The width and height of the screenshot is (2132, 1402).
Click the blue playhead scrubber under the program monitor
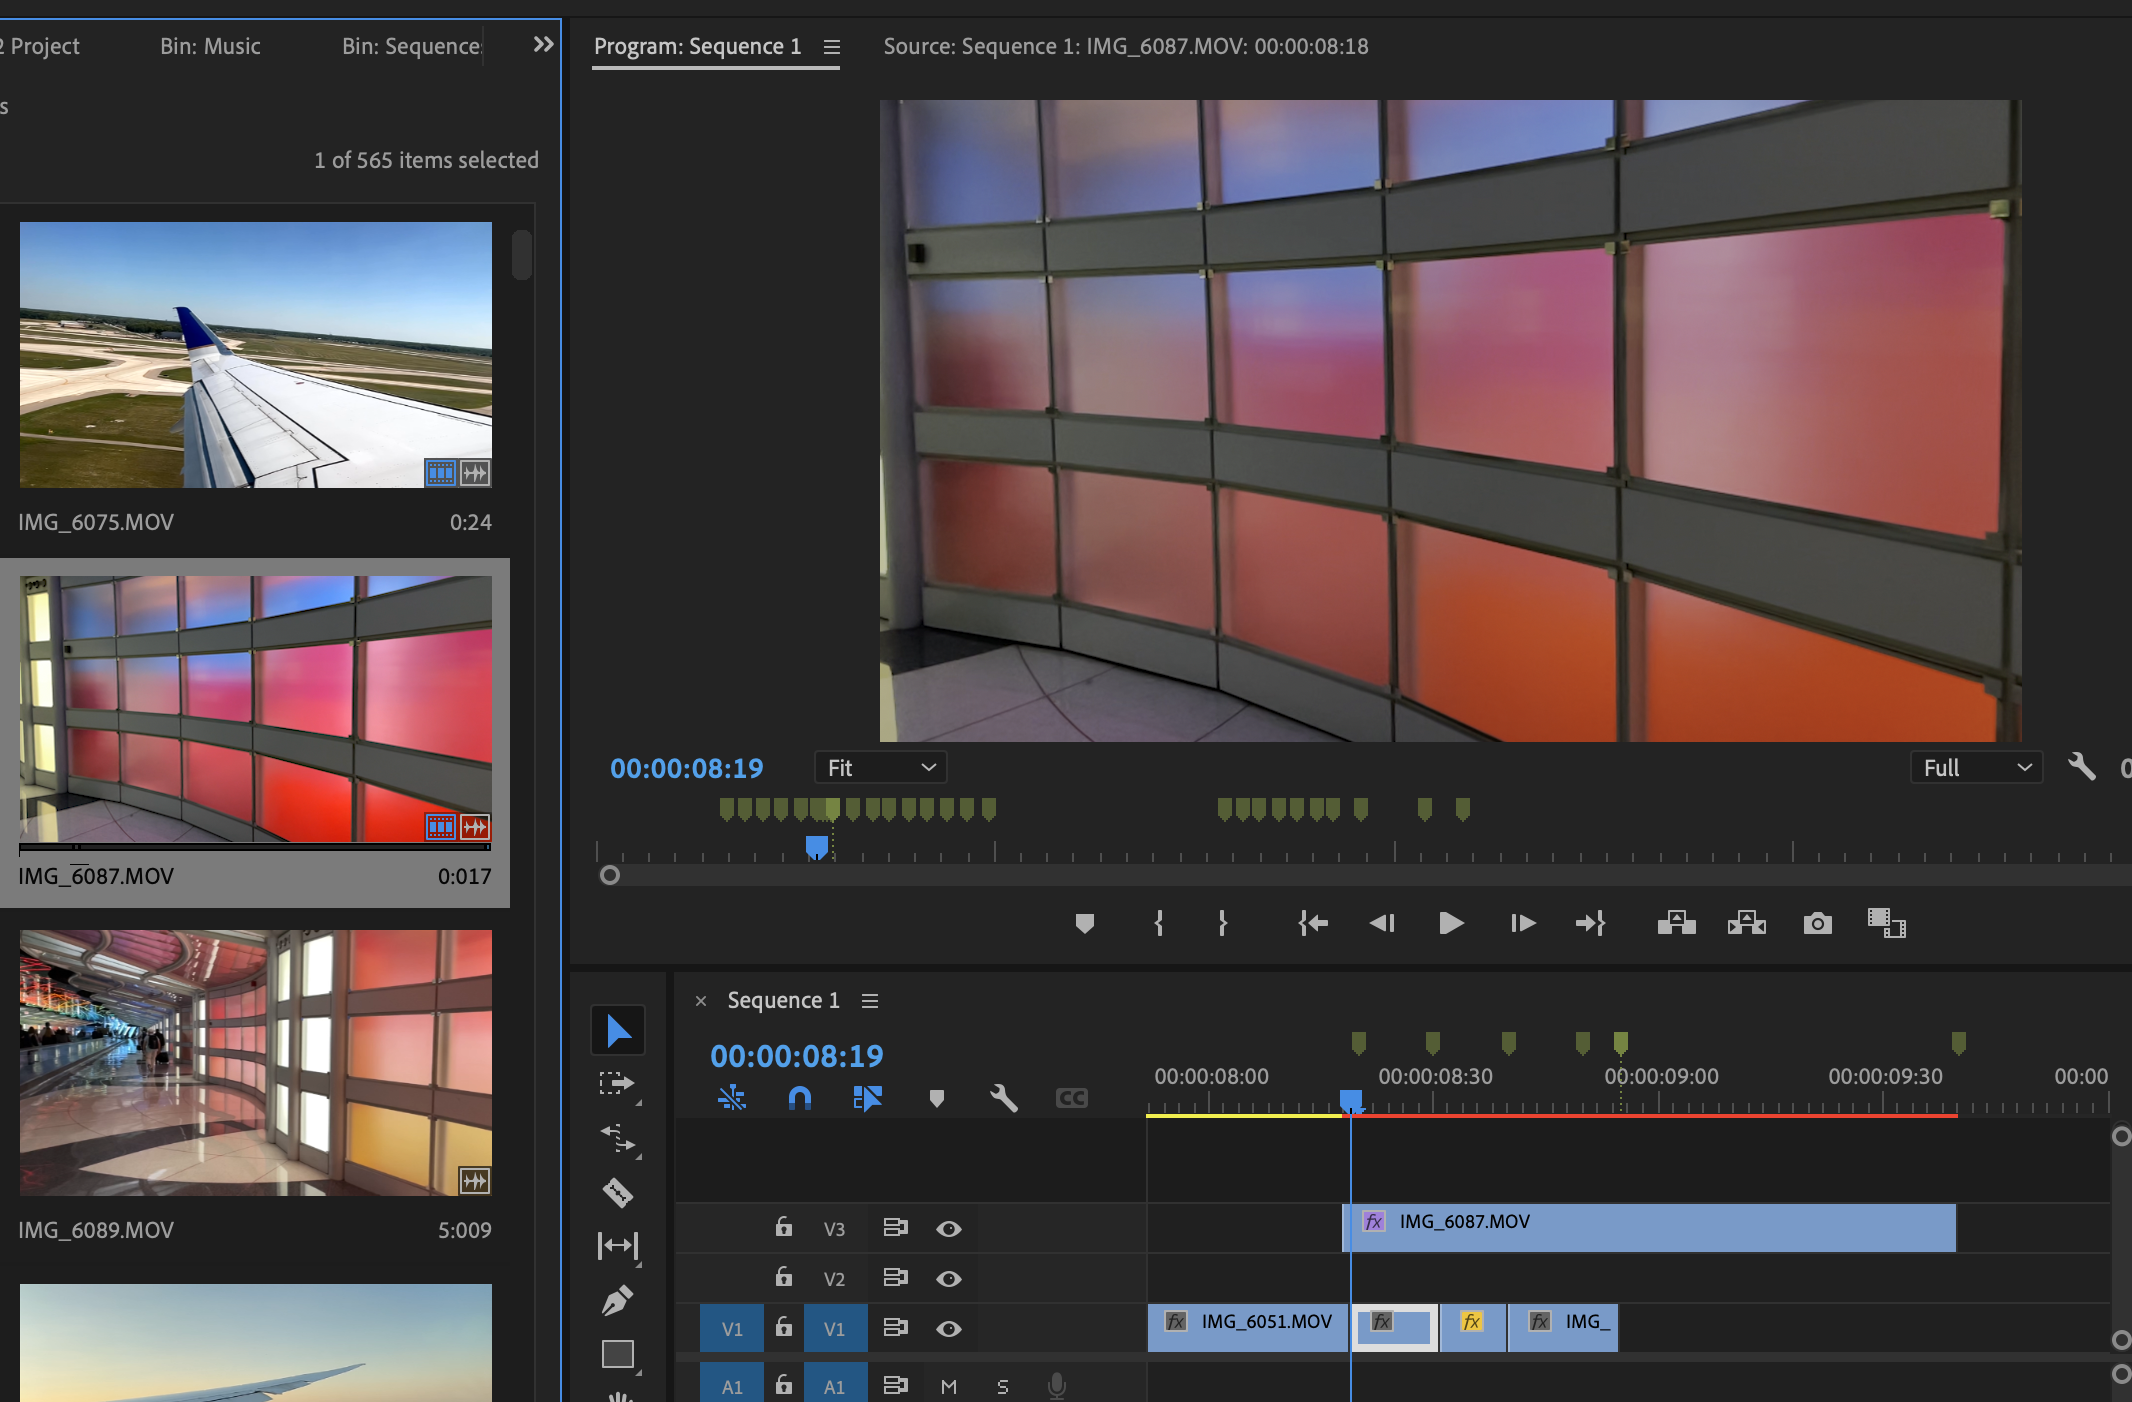pyautogui.click(x=816, y=847)
